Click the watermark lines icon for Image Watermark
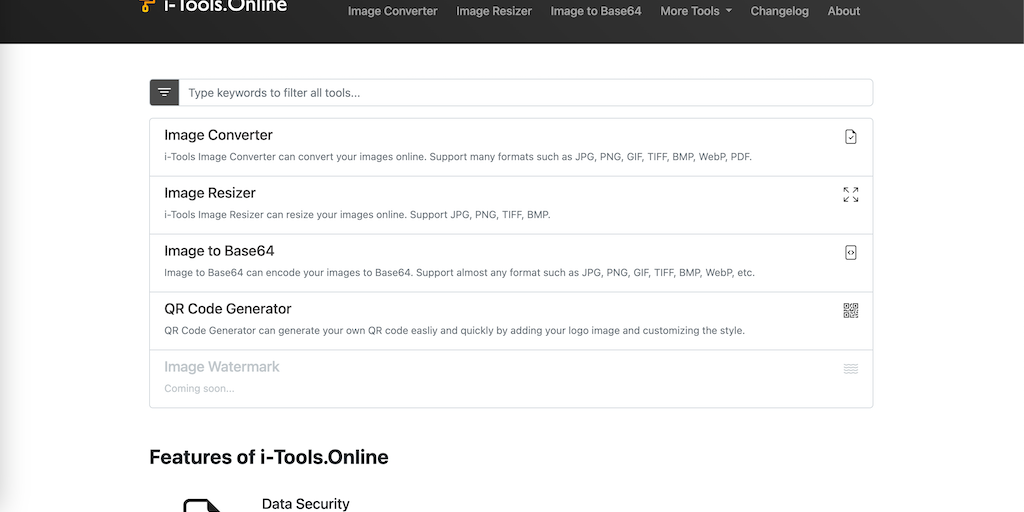Screen dimensions: 1024x512 pyautogui.click(x=850, y=369)
